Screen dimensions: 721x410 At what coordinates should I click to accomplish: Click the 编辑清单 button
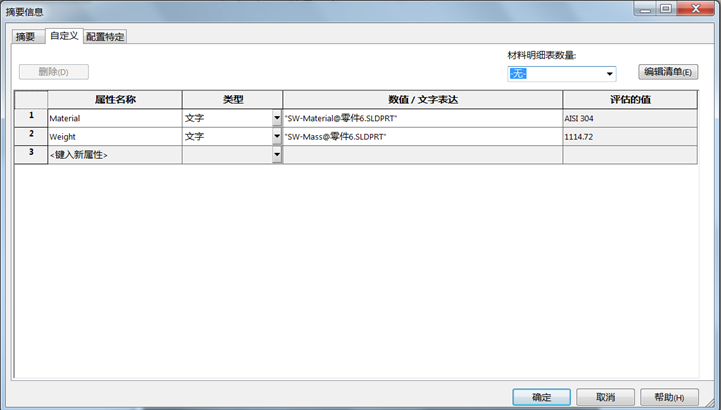tap(668, 72)
